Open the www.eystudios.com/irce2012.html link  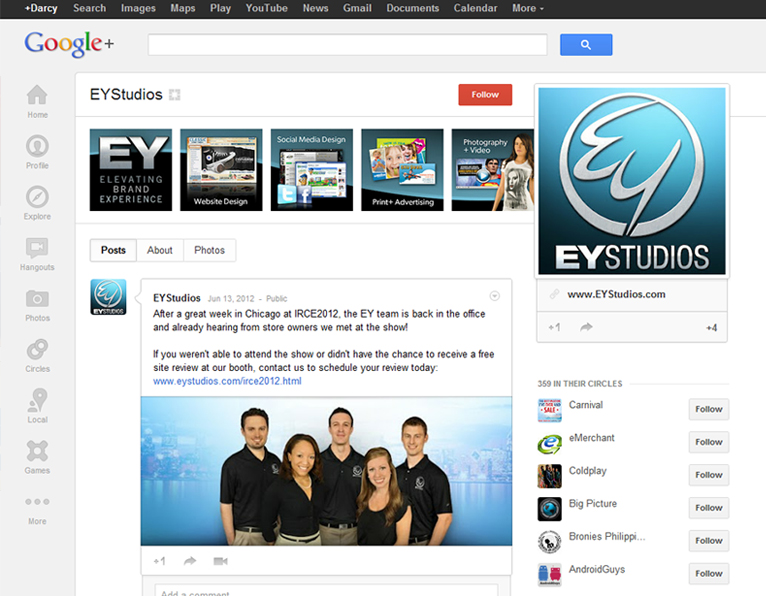pyautogui.click(x=227, y=381)
